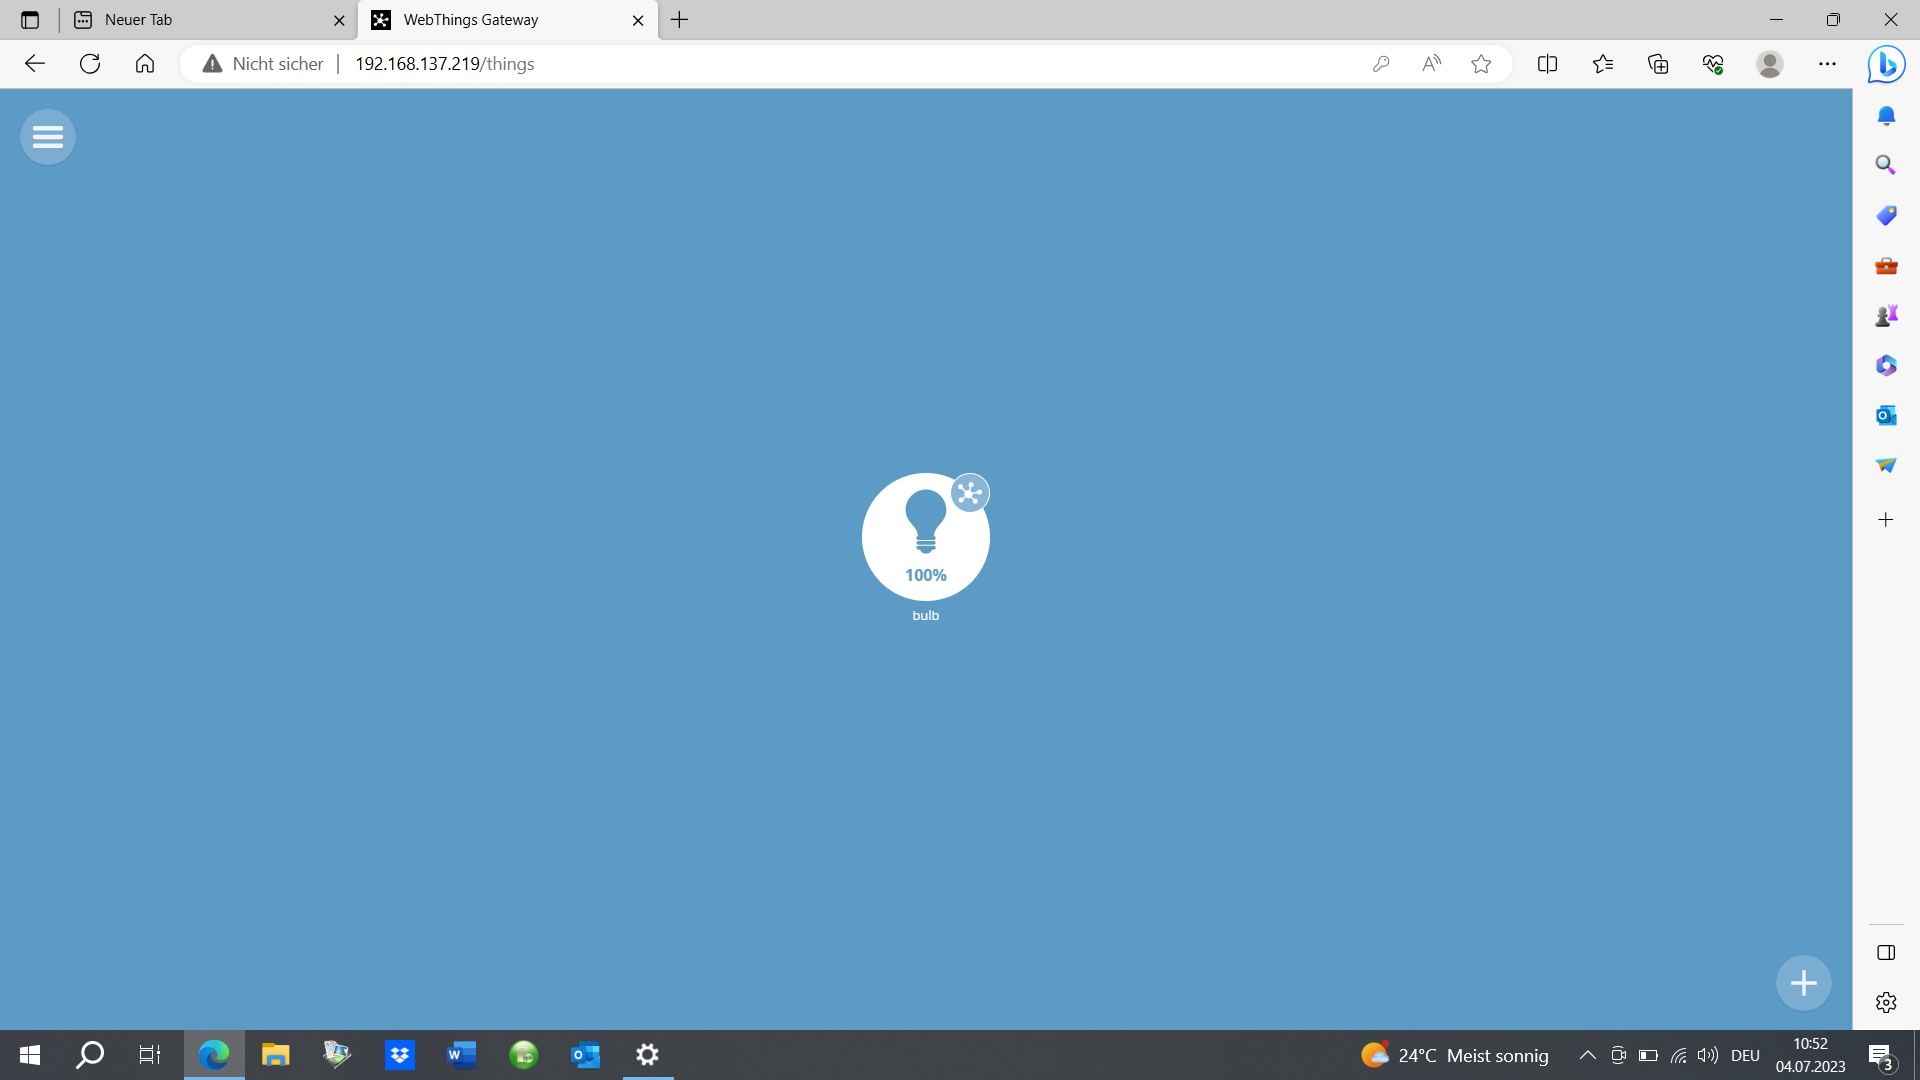Open the WebThings hamburger menu
The height and width of the screenshot is (1080, 1920).
pyautogui.click(x=48, y=137)
